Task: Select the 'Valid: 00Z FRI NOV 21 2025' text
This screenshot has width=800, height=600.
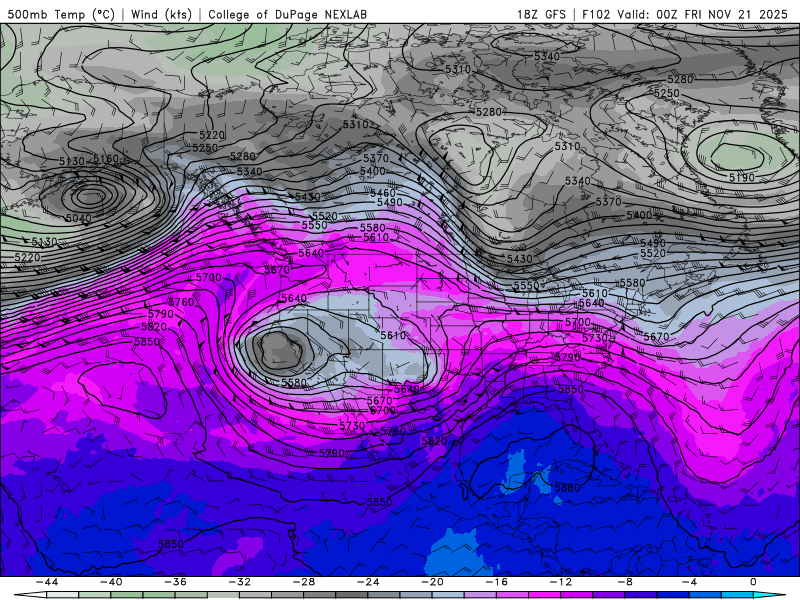Action: [x=702, y=14]
